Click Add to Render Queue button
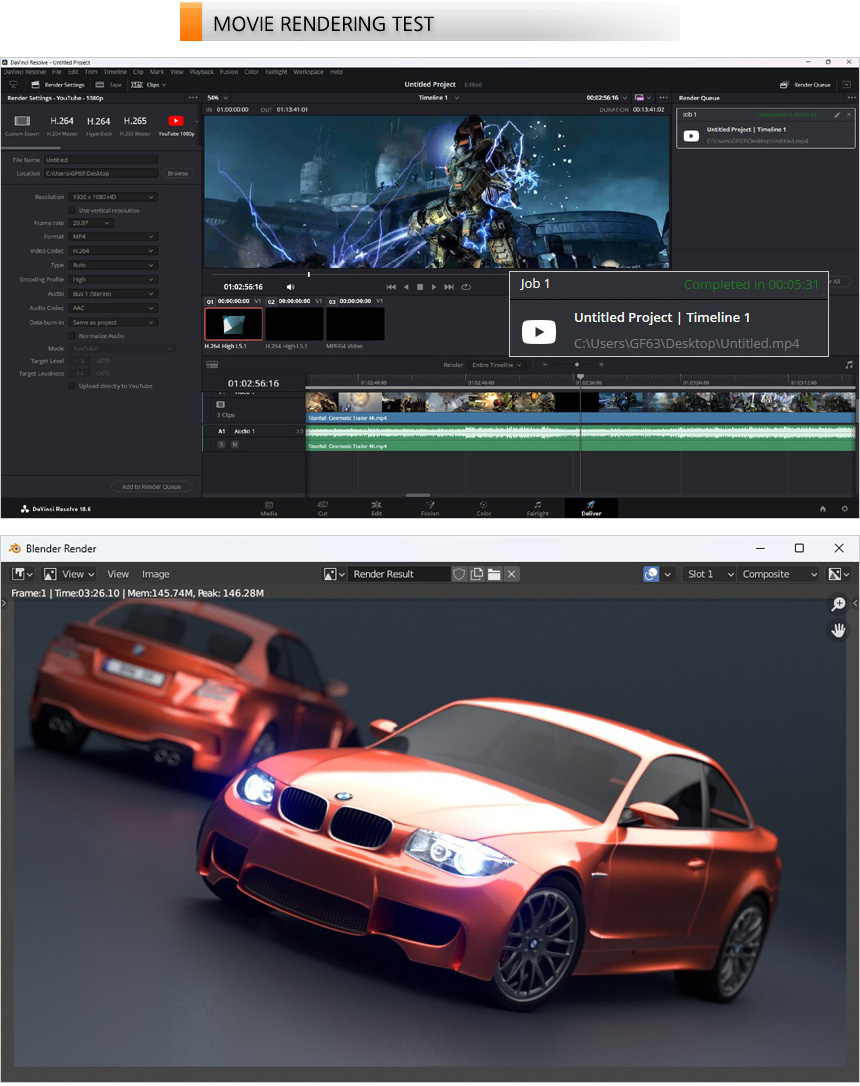860x1086 pixels. [151, 487]
